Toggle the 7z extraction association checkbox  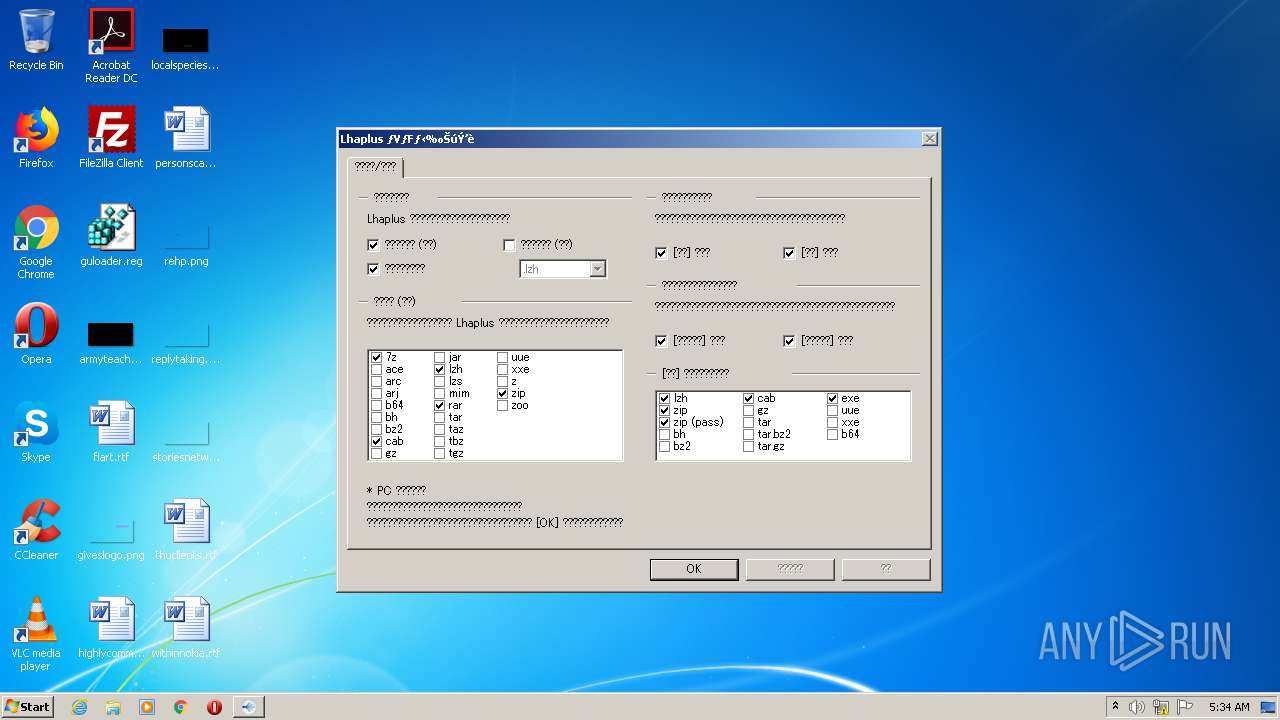[376, 357]
